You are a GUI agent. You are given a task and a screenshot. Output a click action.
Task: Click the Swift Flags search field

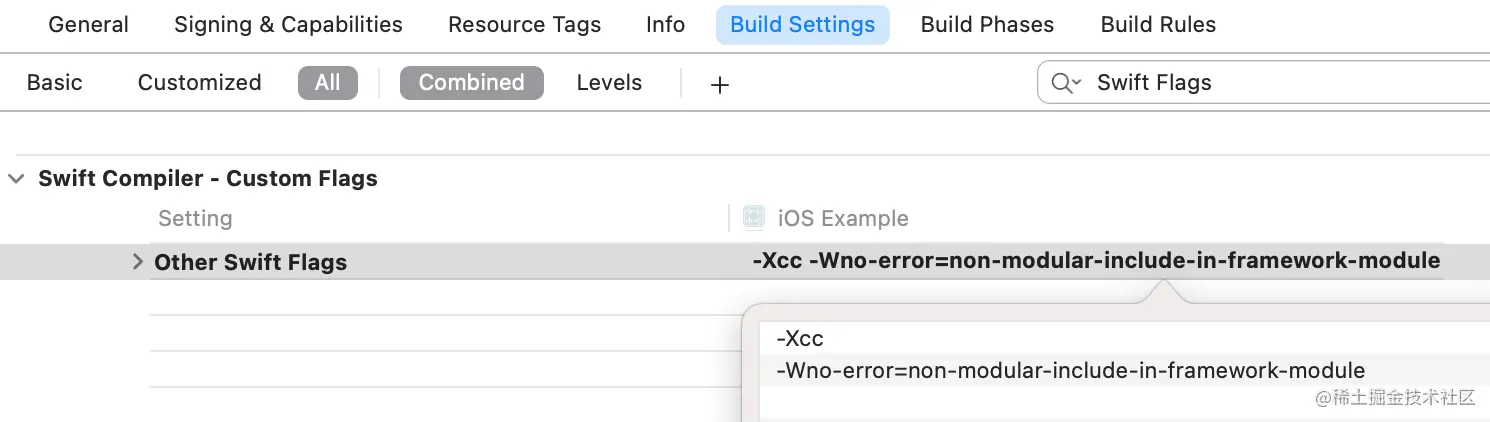[x=1280, y=83]
